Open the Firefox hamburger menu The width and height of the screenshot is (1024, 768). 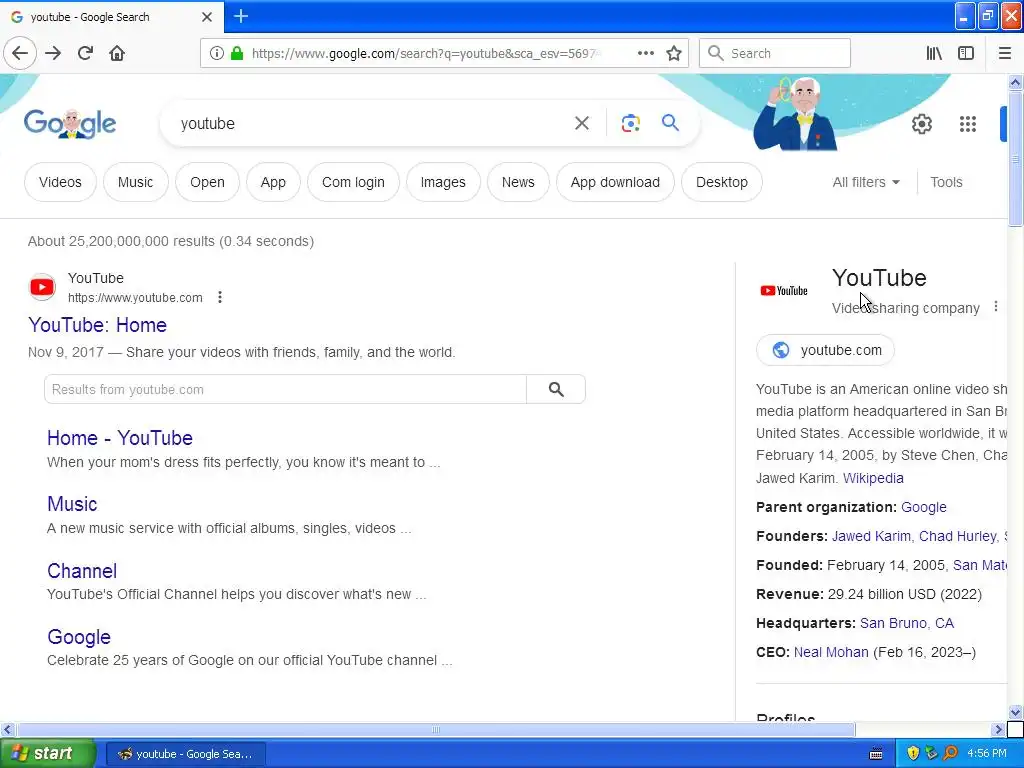pyautogui.click(x=1004, y=53)
